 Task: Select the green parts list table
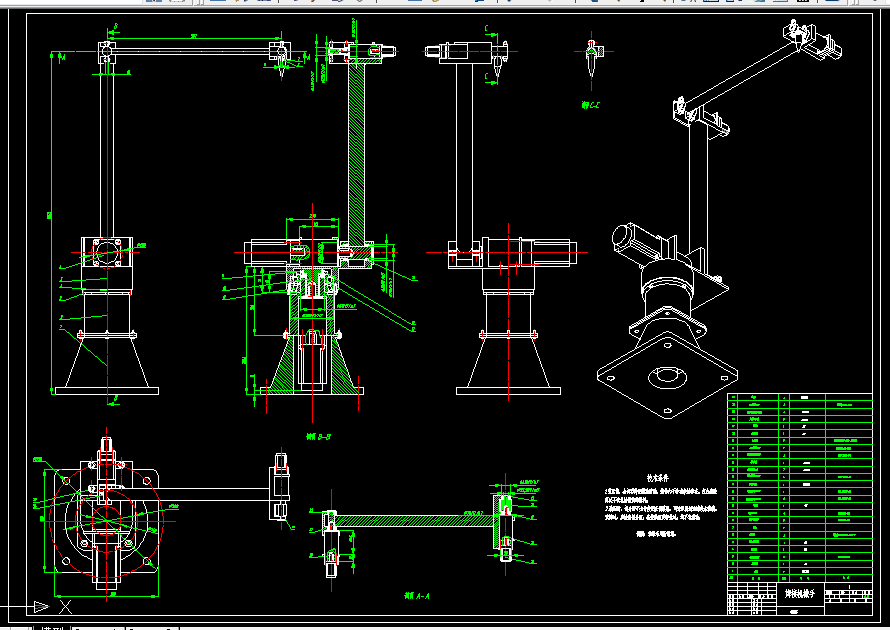tap(800, 487)
